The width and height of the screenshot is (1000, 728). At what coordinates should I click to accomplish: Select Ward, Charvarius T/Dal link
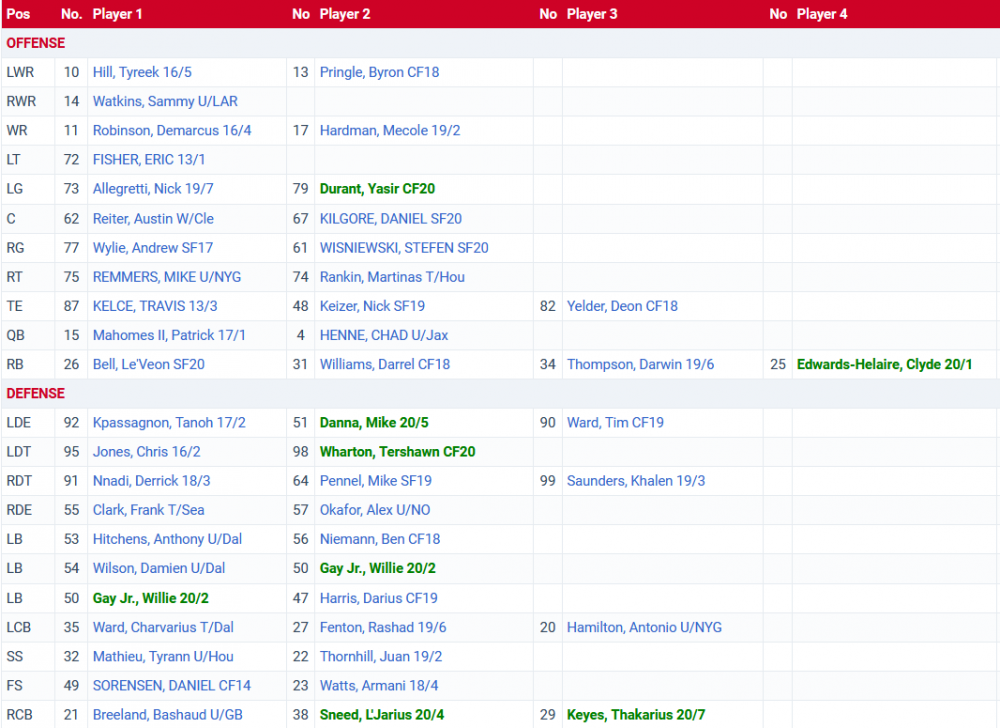163,628
